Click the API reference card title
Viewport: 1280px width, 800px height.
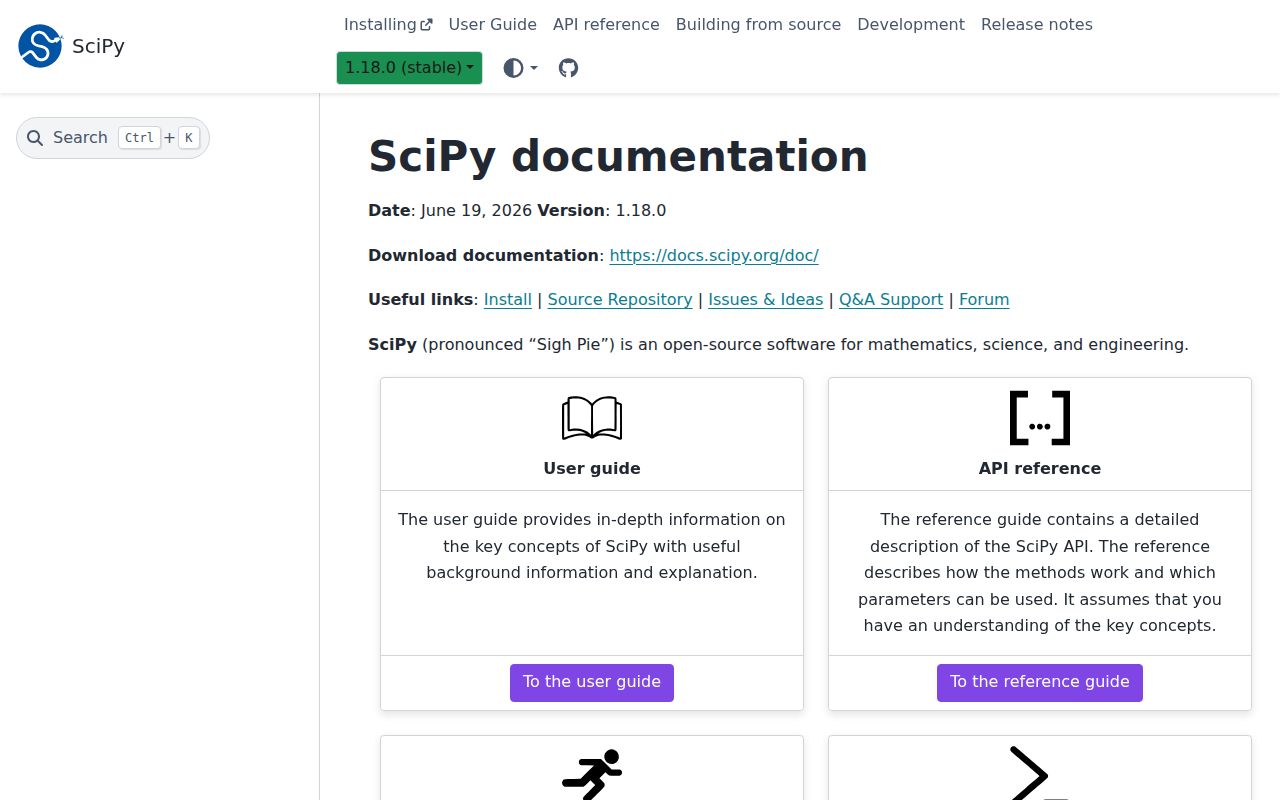coord(1040,468)
